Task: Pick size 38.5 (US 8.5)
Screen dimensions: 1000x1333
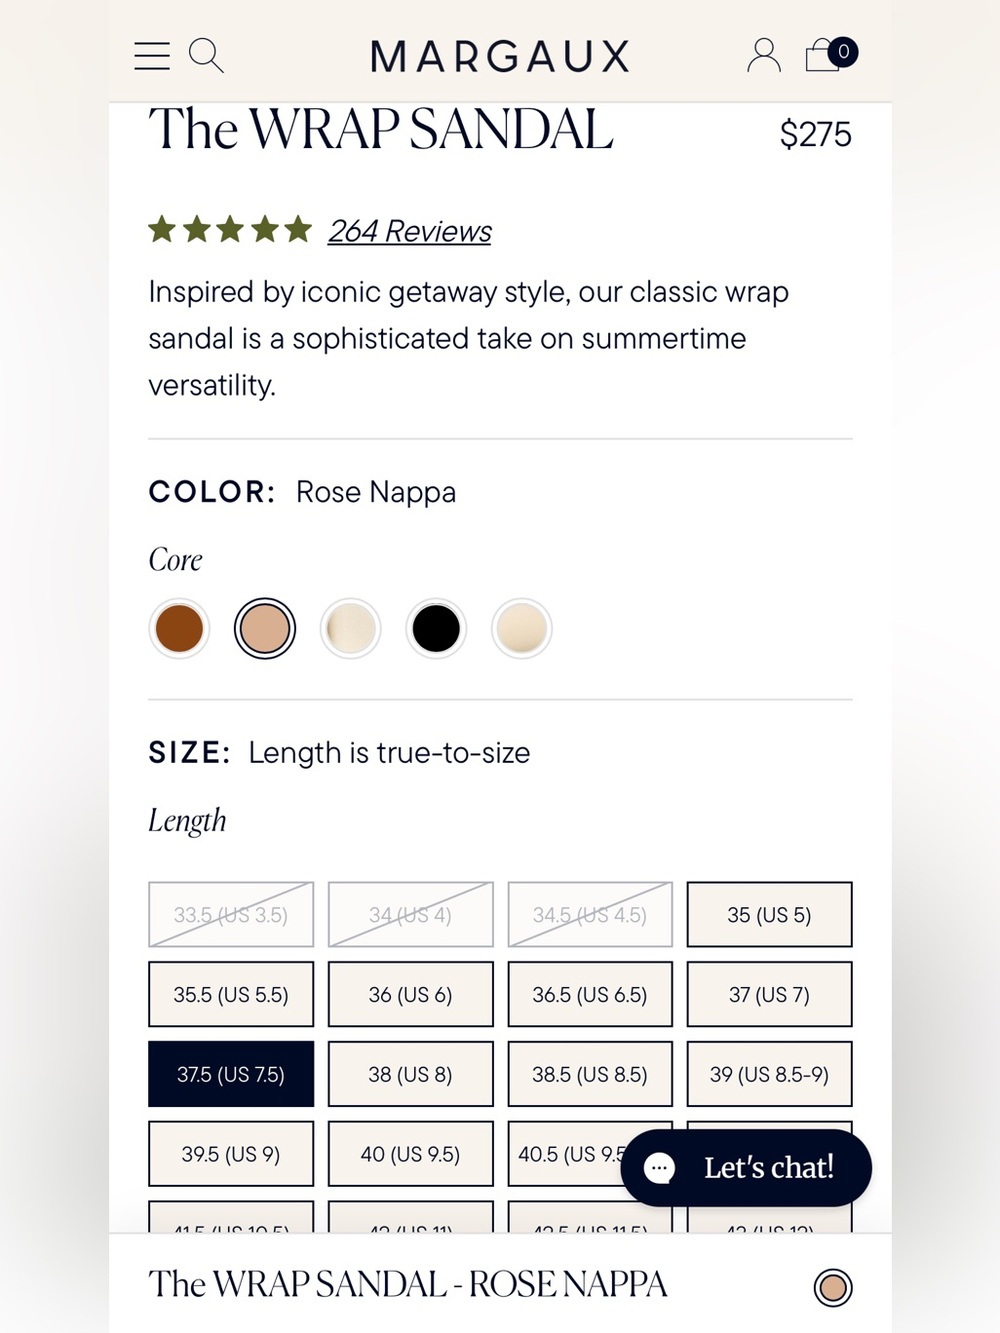Action: click(590, 1074)
